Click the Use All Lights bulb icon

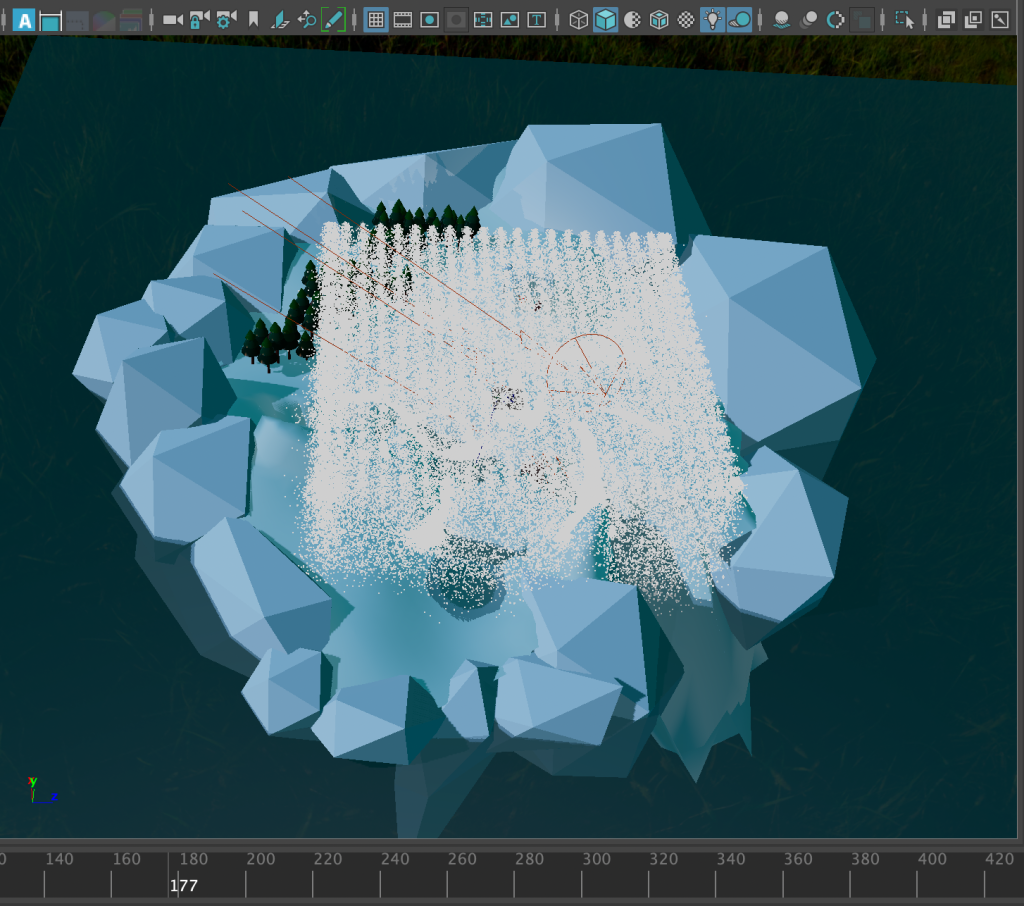[712, 20]
